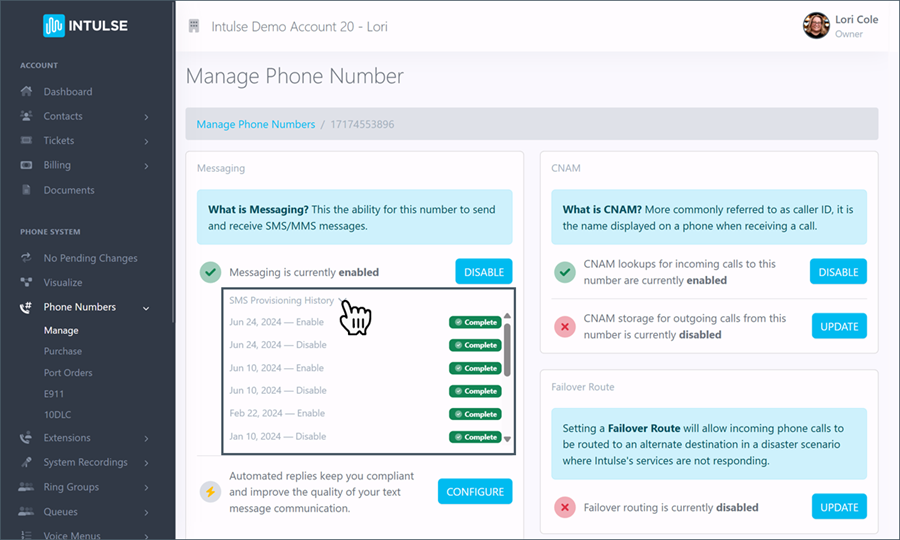
Task: Click the Queues group icon
Action: click(x=26, y=511)
